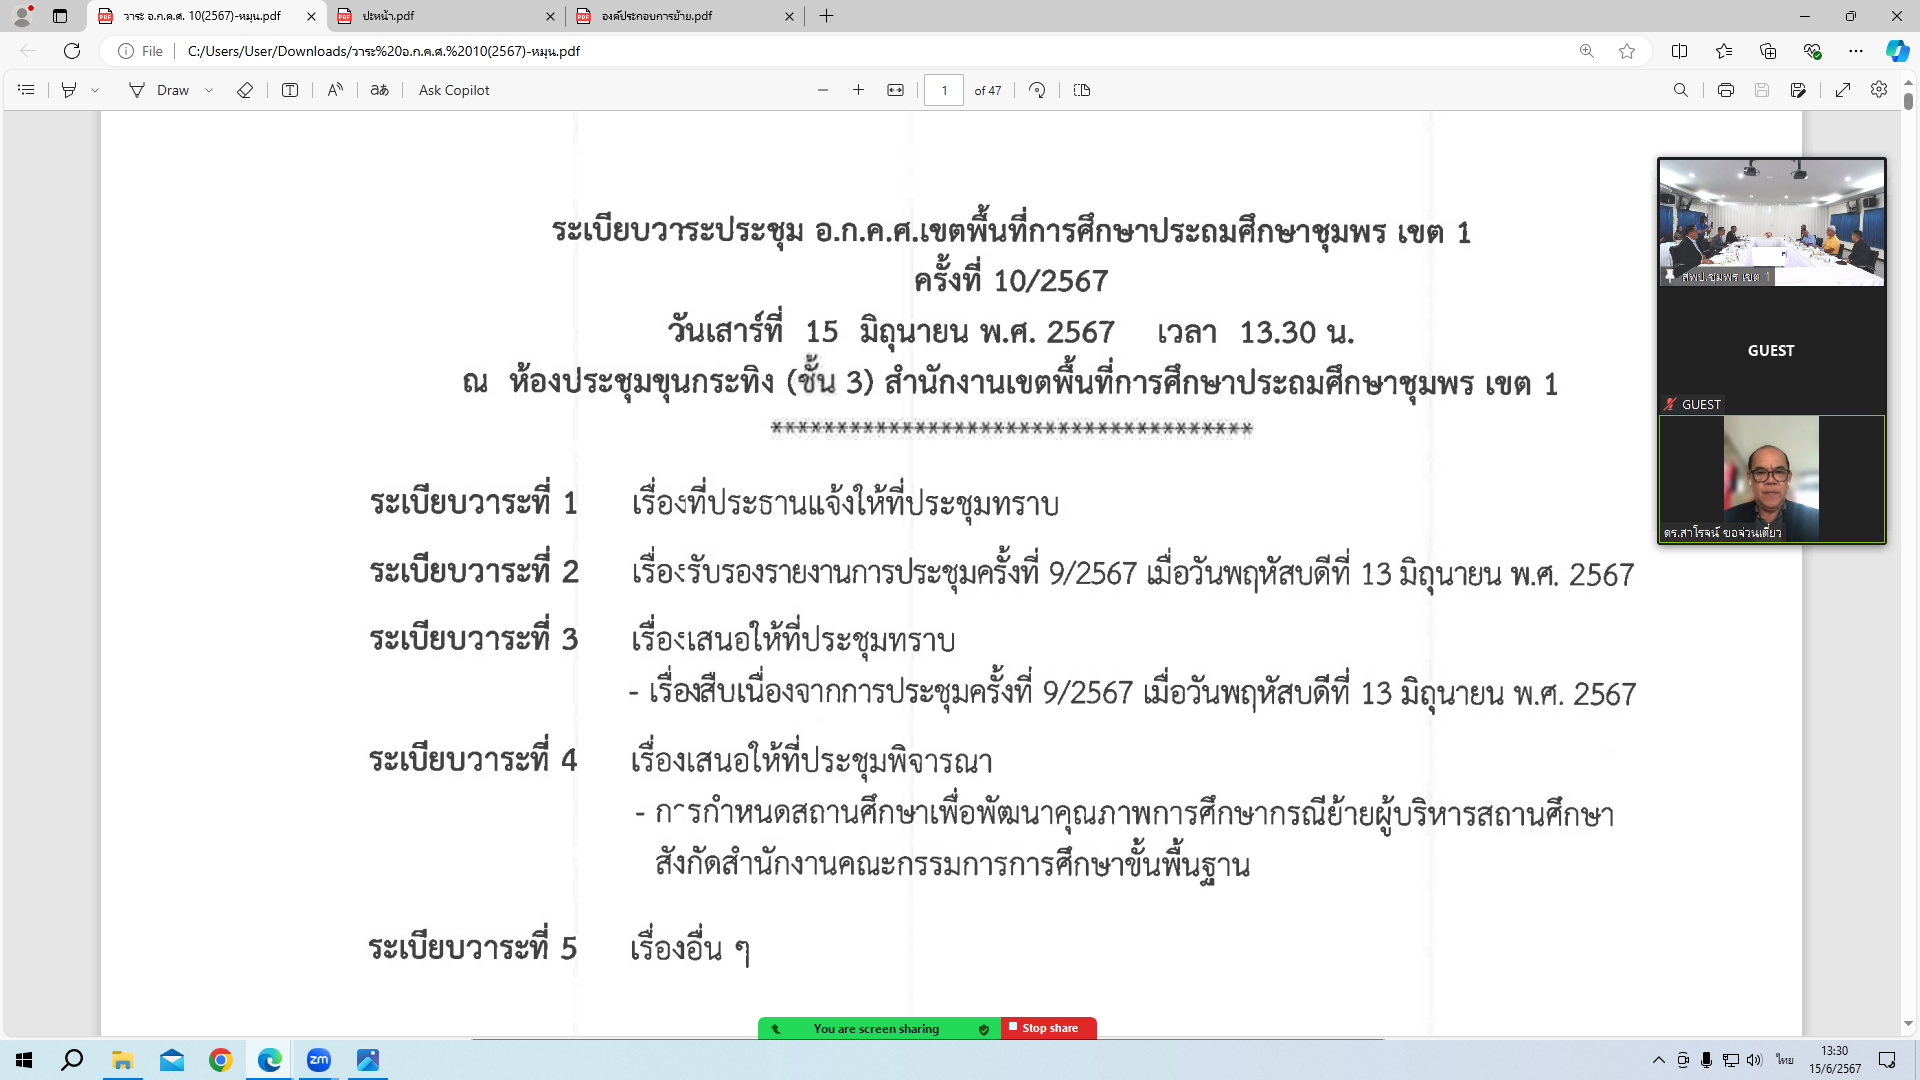The width and height of the screenshot is (1920, 1080).
Task: Click the Save as icon
Action: point(1798,90)
